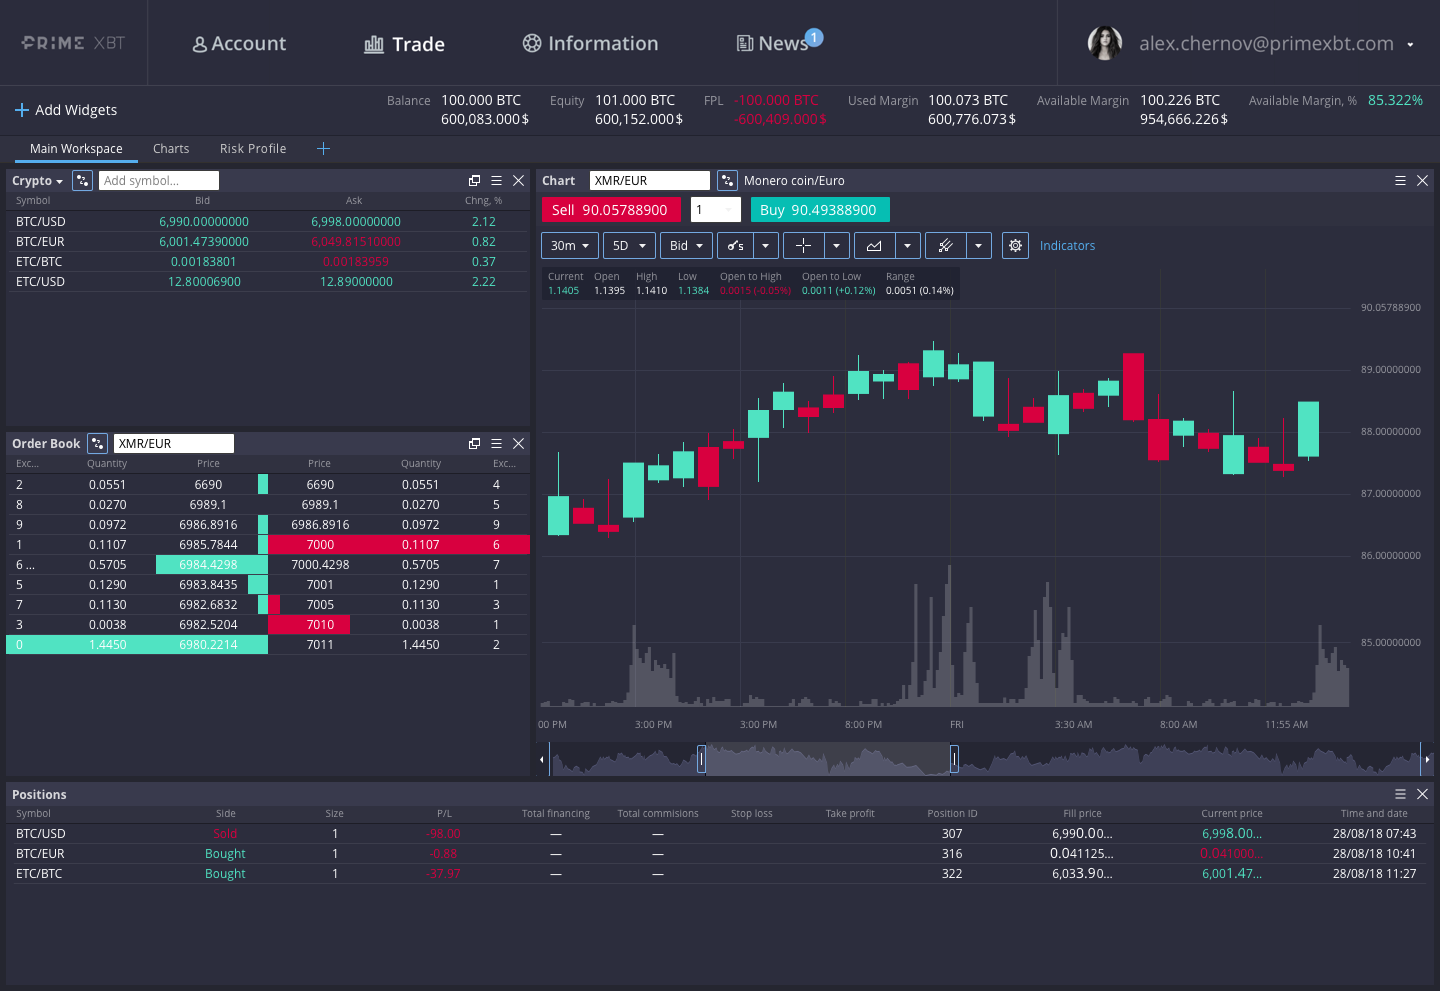Viewport: 1440px width, 991px height.
Task: Click Sell 90.05788900 button
Action: [x=611, y=210]
